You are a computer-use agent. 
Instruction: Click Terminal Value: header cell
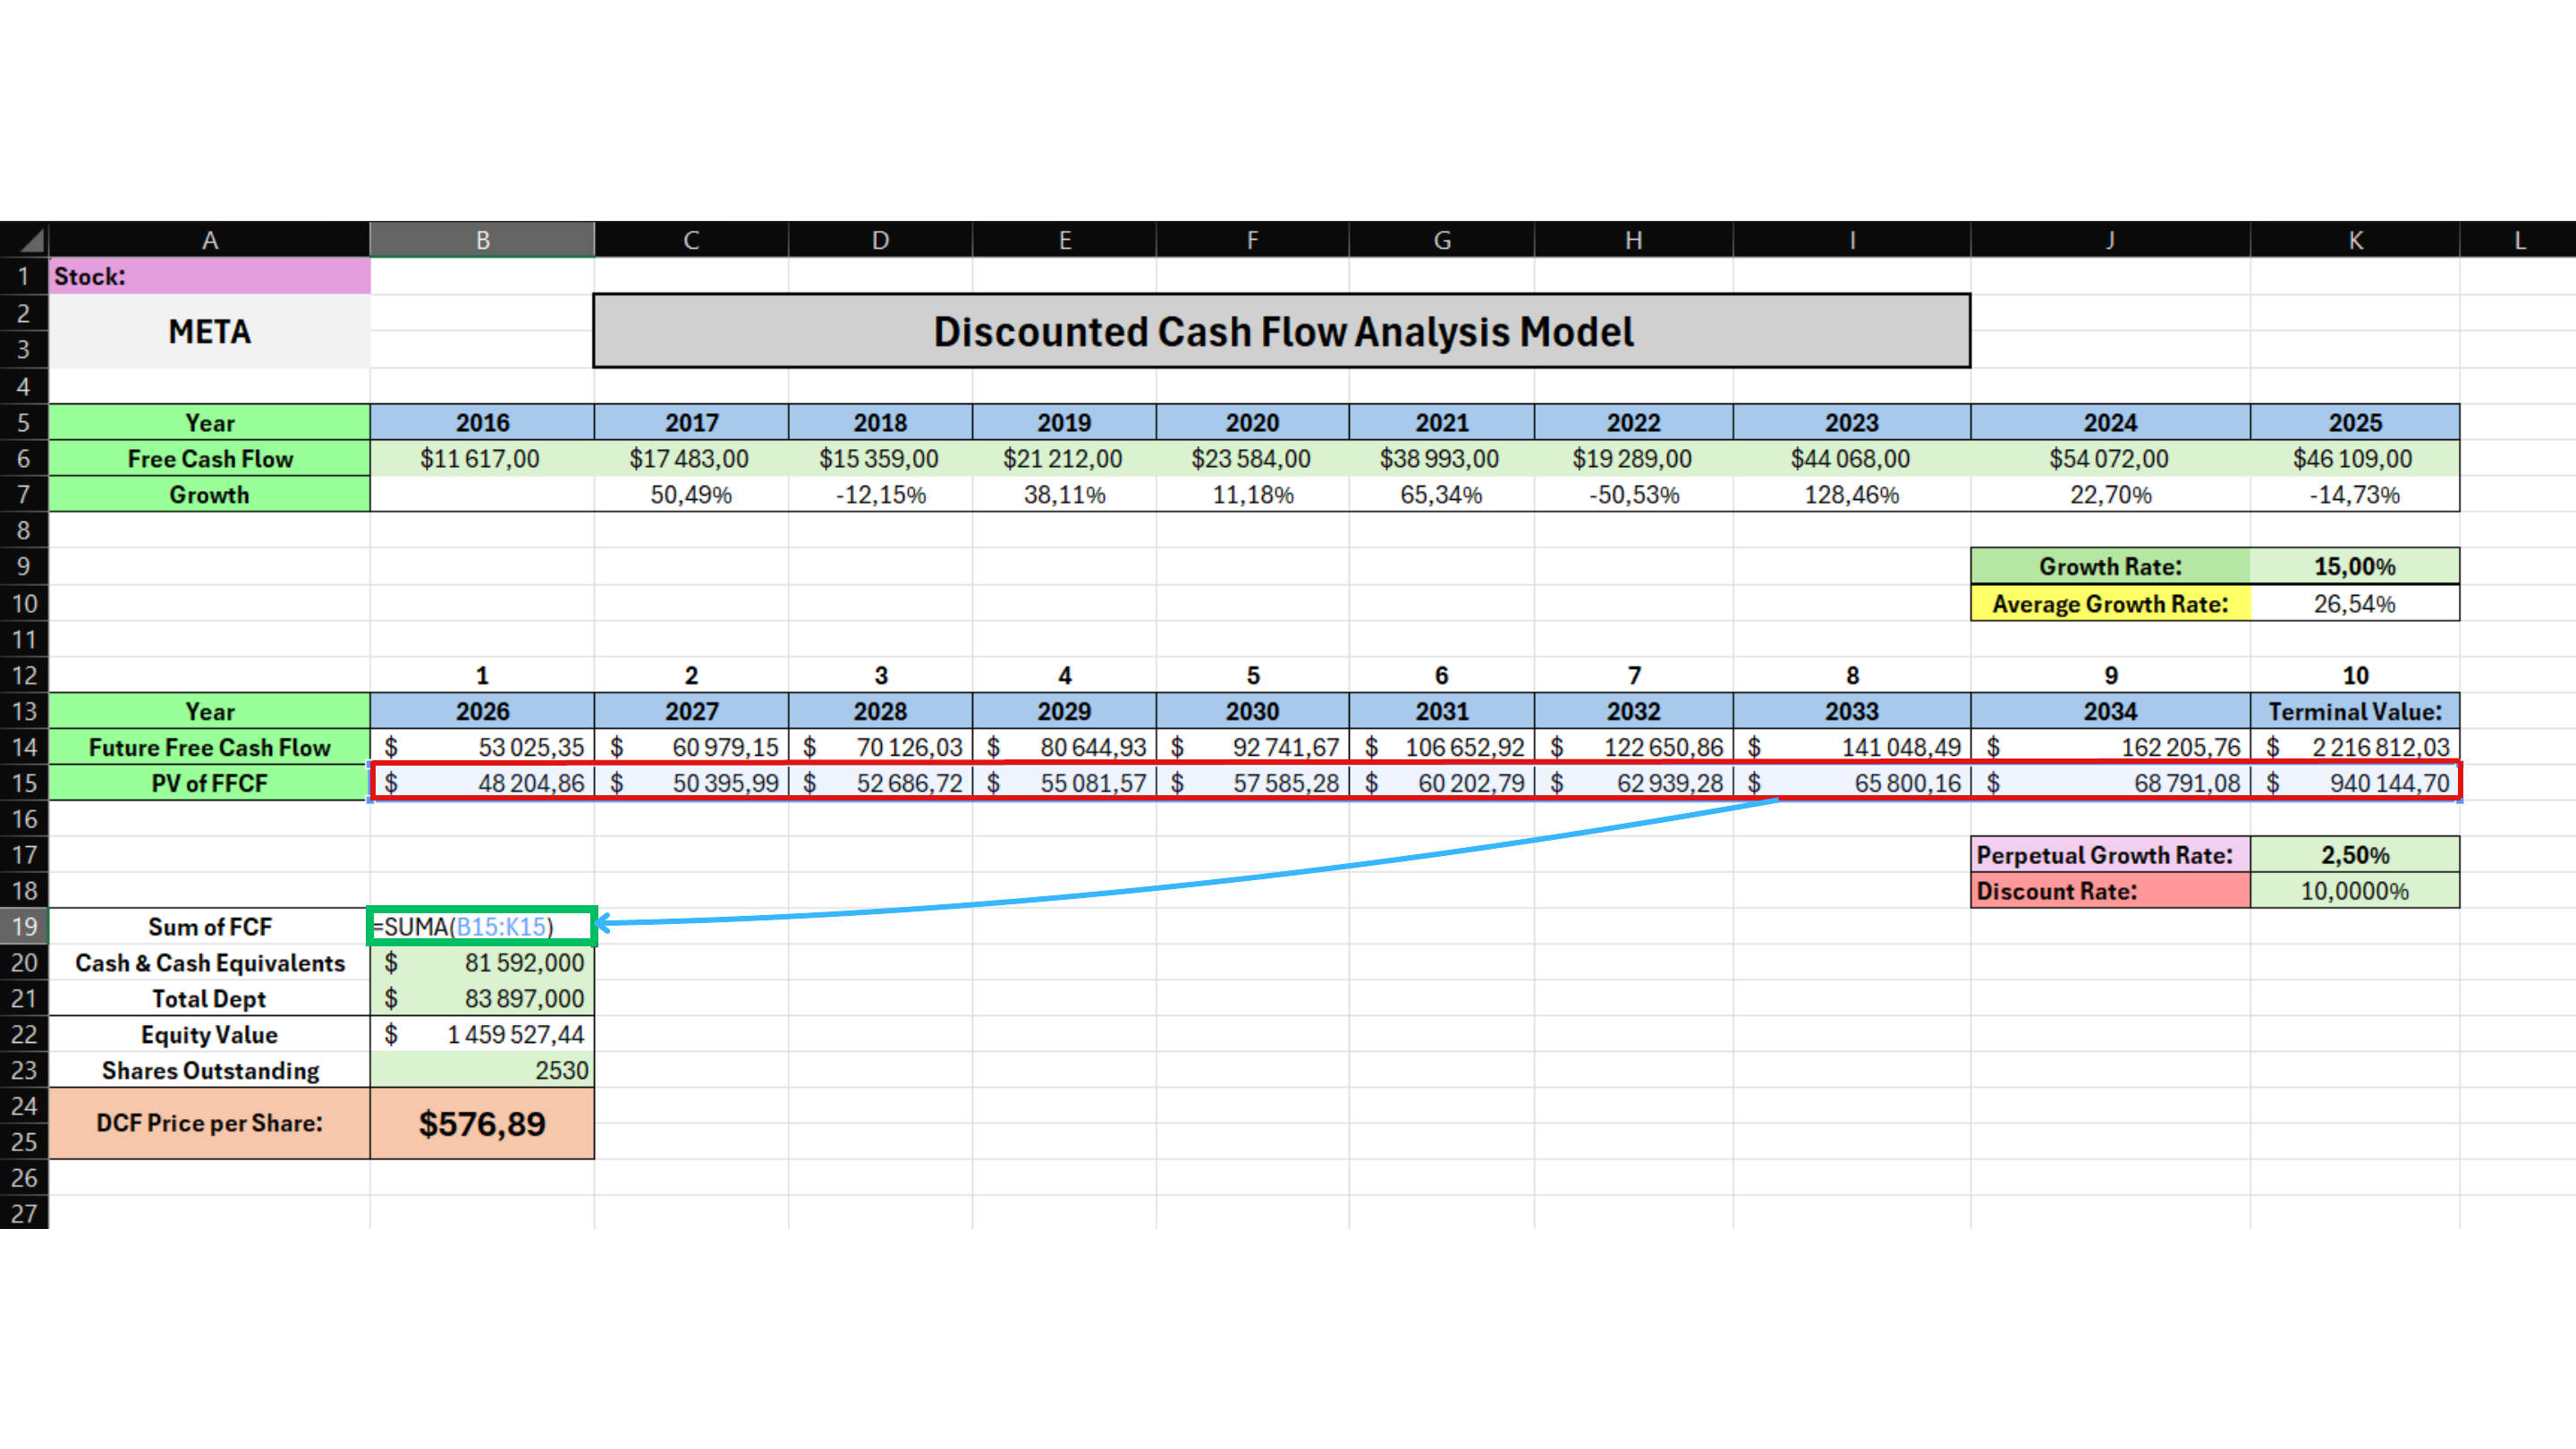click(2355, 711)
